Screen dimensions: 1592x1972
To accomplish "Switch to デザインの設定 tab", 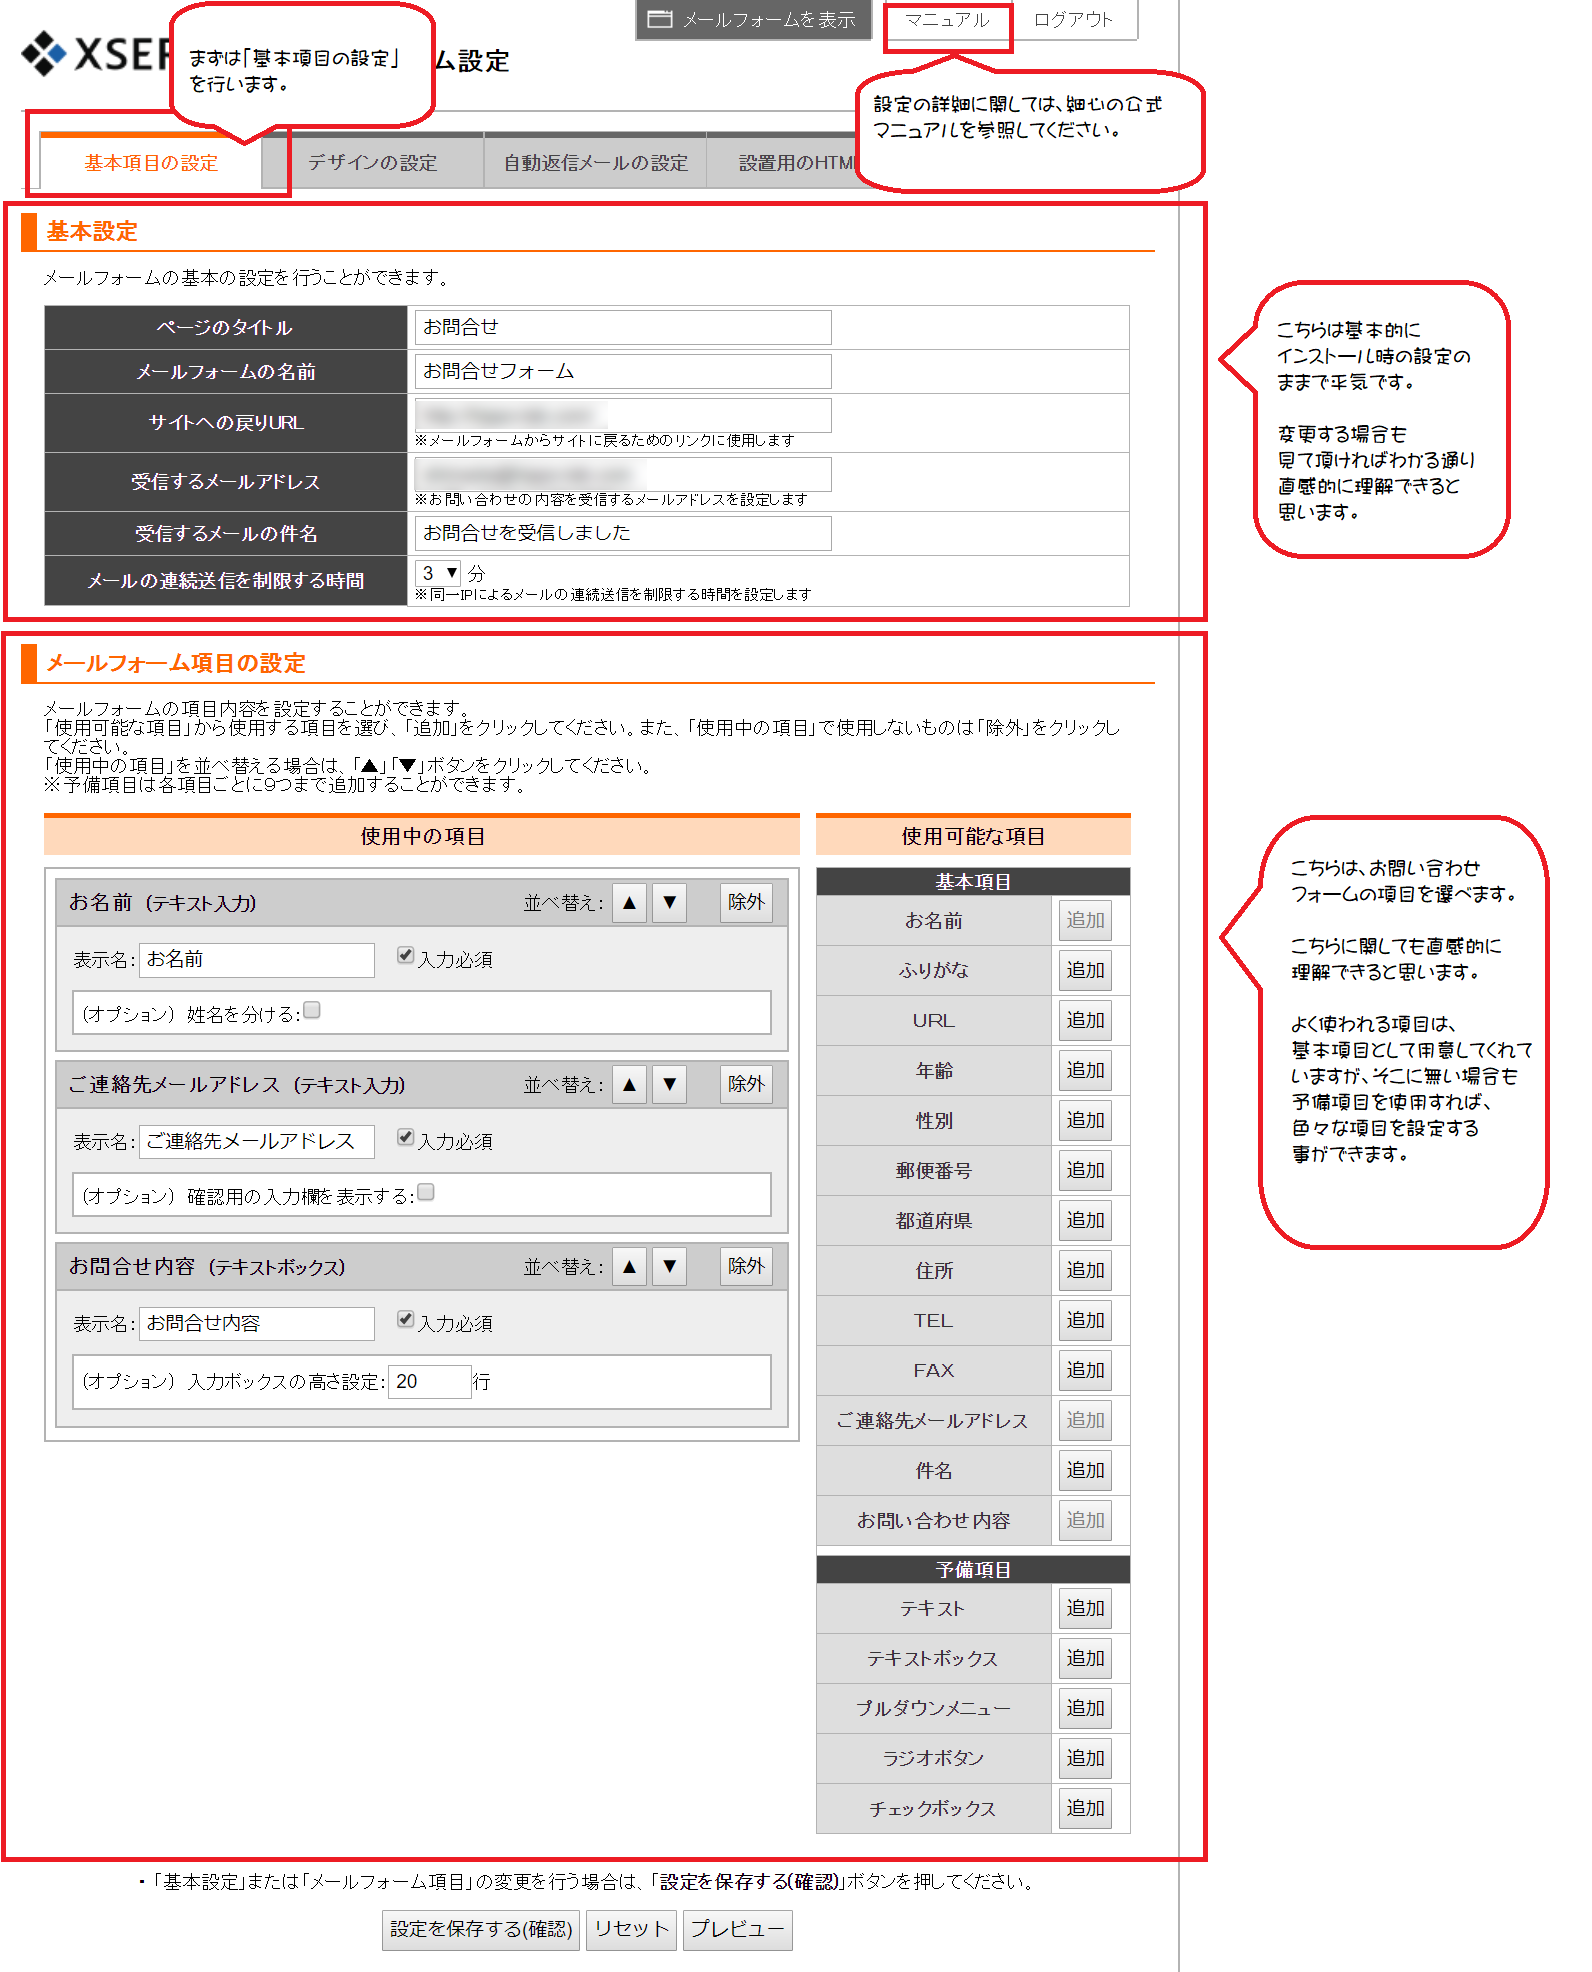I will tap(373, 163).
